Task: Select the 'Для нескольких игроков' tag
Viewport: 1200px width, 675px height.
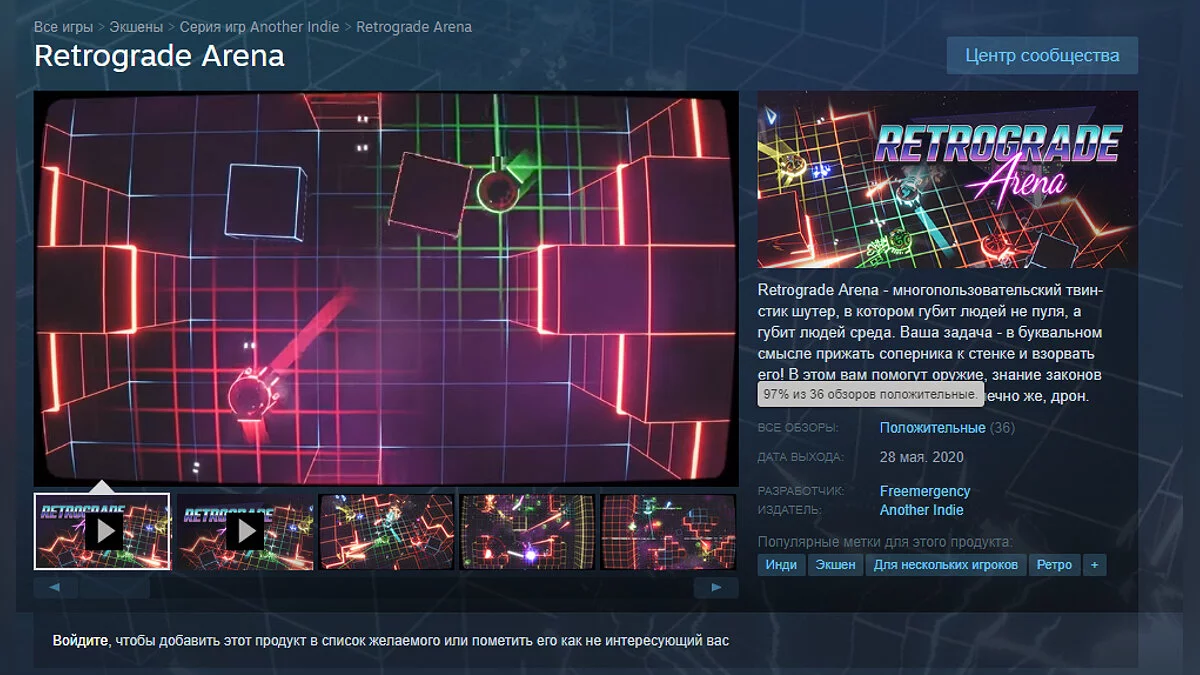Action: tap(946, 565)
